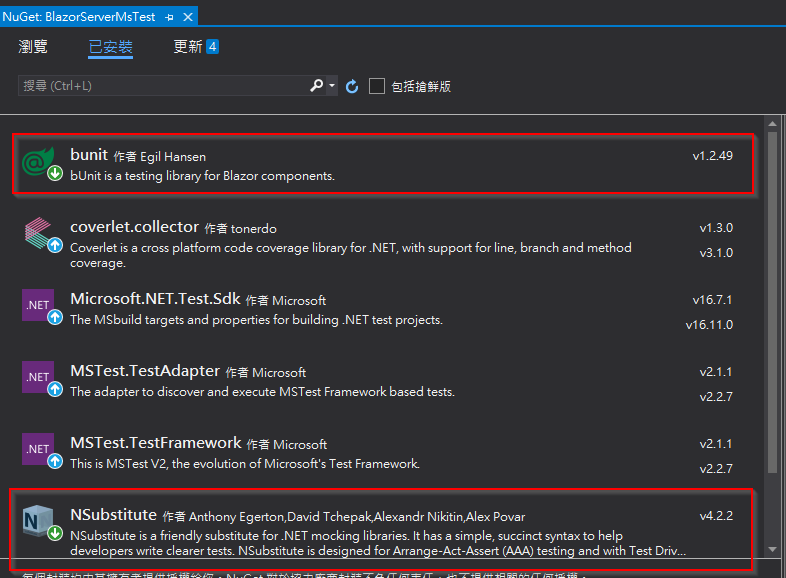Click MSTest.TestAdapter installed version v2.1.1
Screen dimensions: 786x578
(x=716, y=372)
